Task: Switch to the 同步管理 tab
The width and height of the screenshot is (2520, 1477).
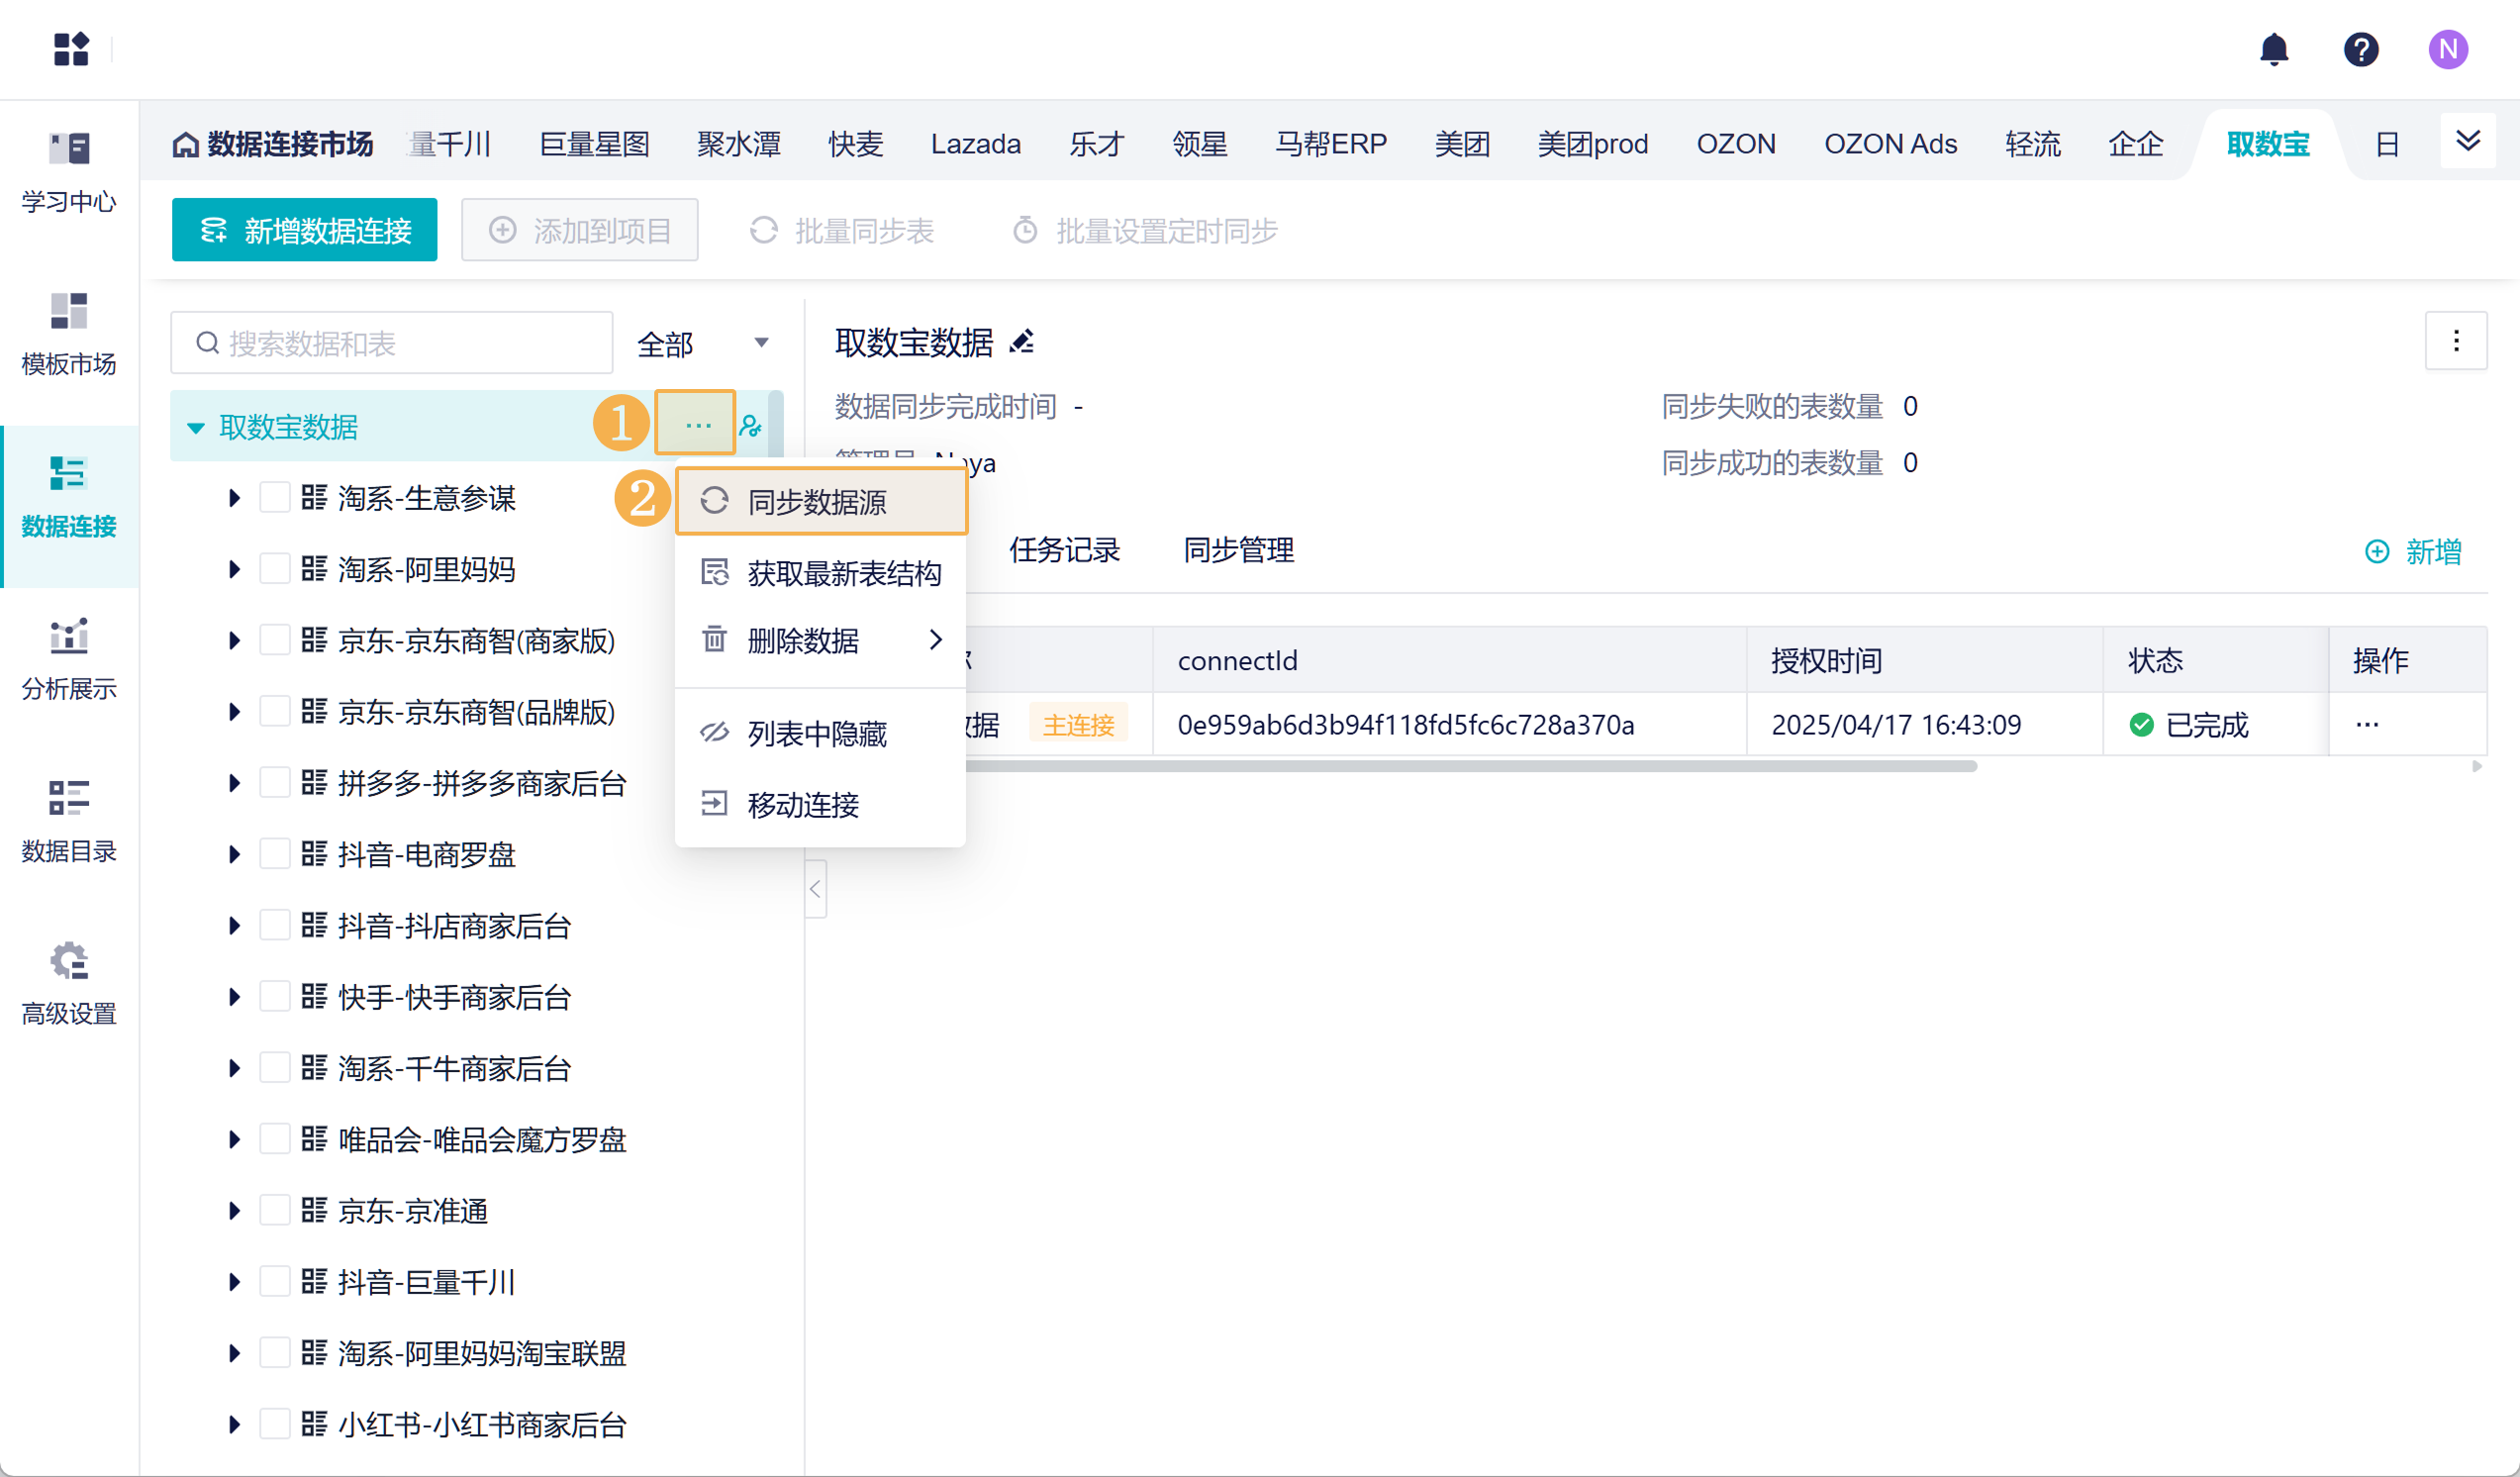Action: pyautogui.click(x=1238, y=550)
